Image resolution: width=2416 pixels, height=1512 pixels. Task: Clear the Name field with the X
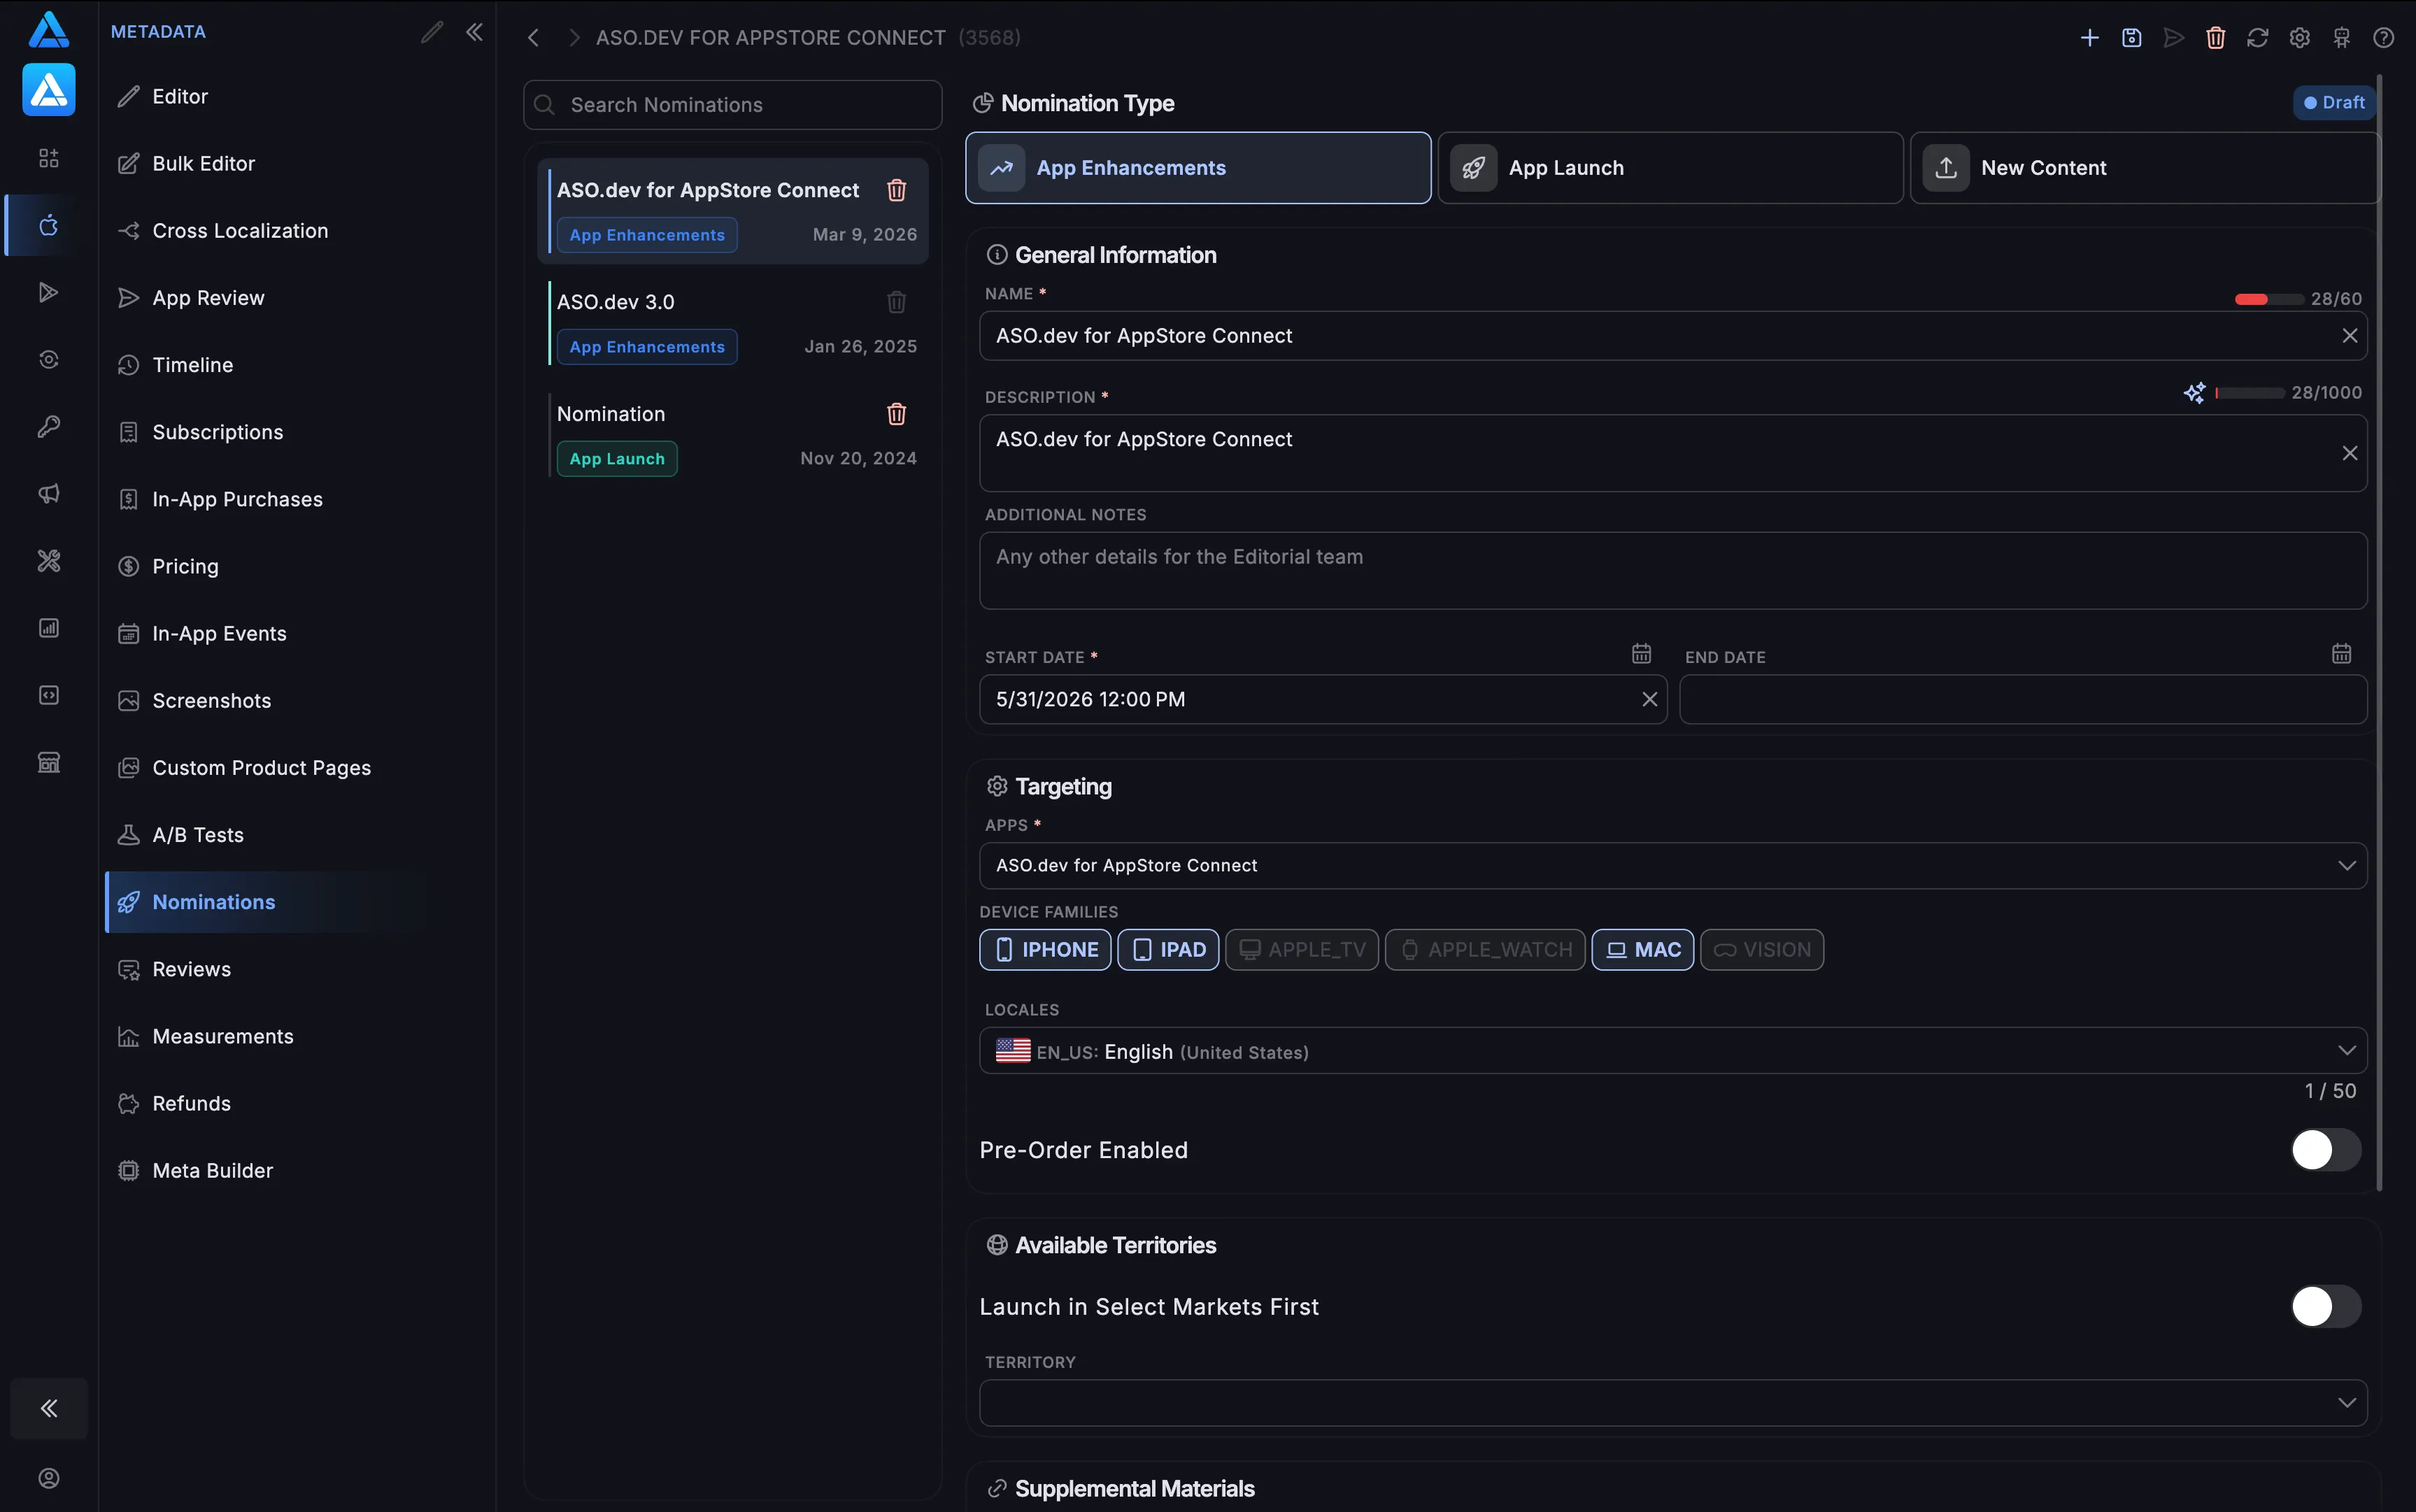point(2349,336)
